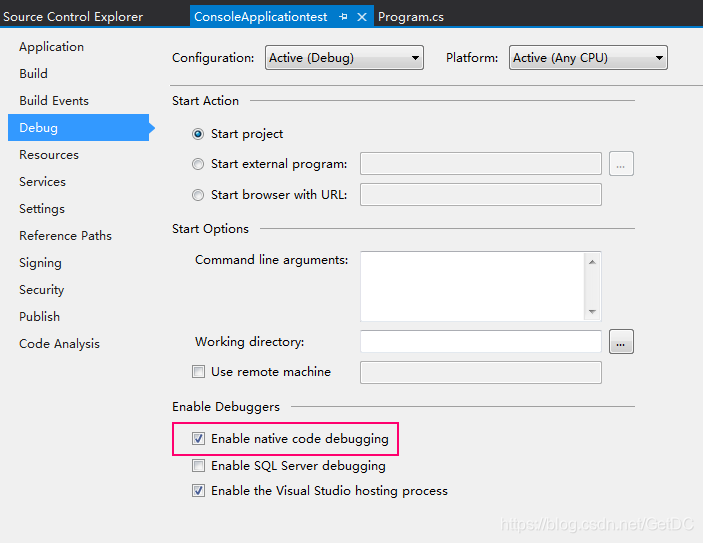Open the Security page
This screenshot has height=543, width=703.
pos(42,290)
